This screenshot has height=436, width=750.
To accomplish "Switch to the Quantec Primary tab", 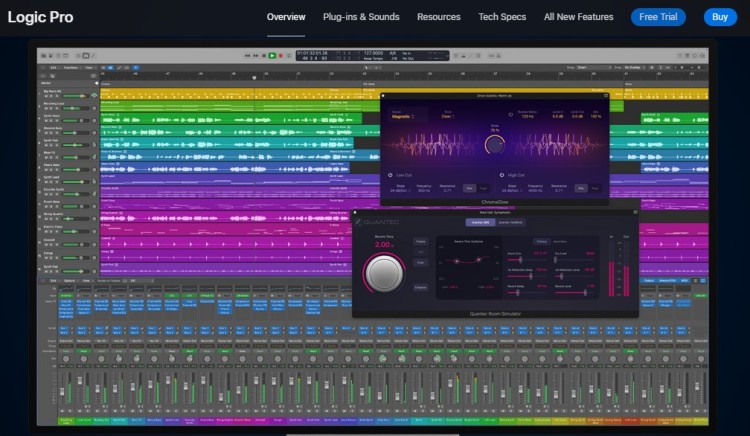I will pos(541,241).
